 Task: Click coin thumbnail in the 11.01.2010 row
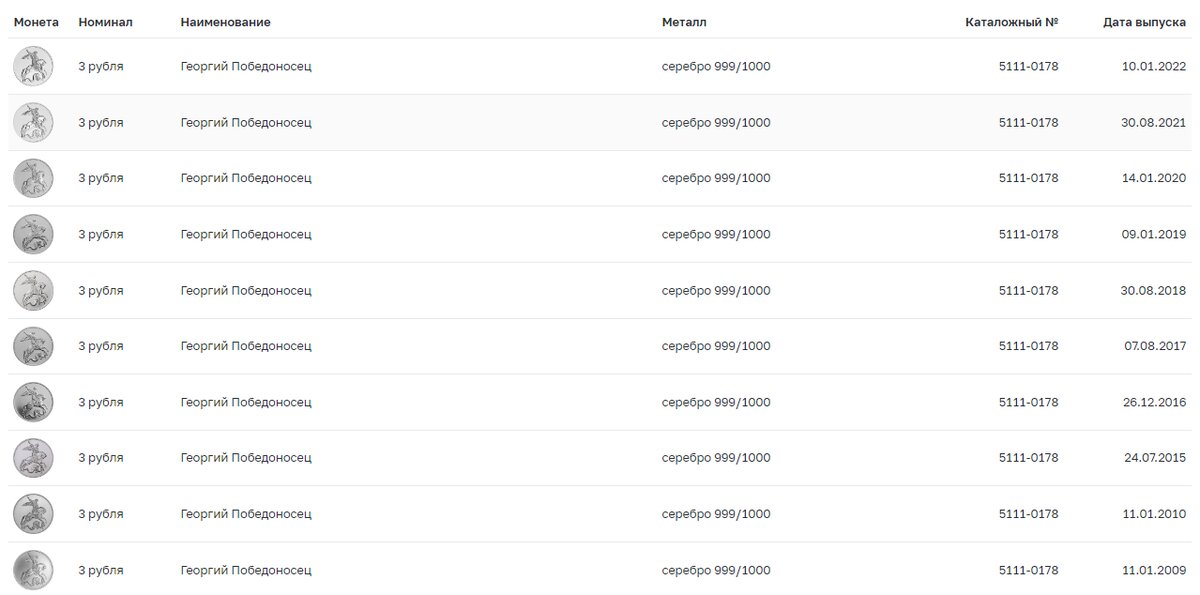tap(33, 515)
